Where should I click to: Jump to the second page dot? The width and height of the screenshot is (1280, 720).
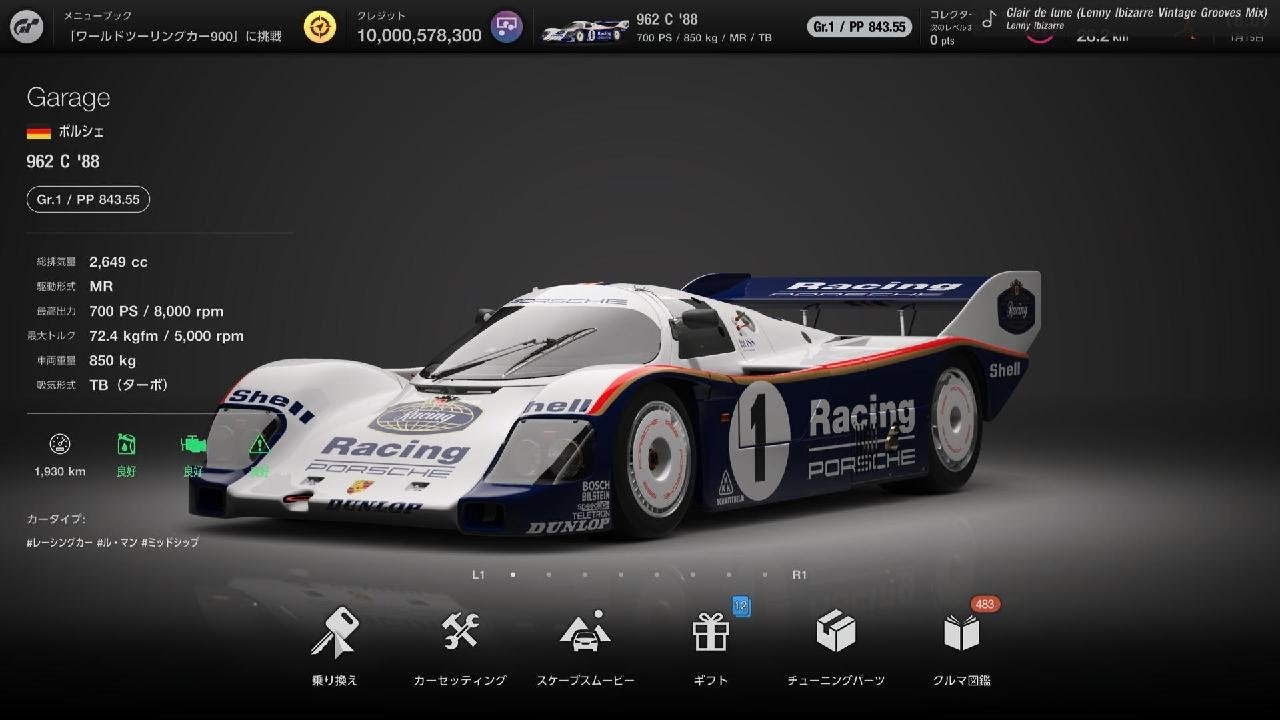[549, 575]
